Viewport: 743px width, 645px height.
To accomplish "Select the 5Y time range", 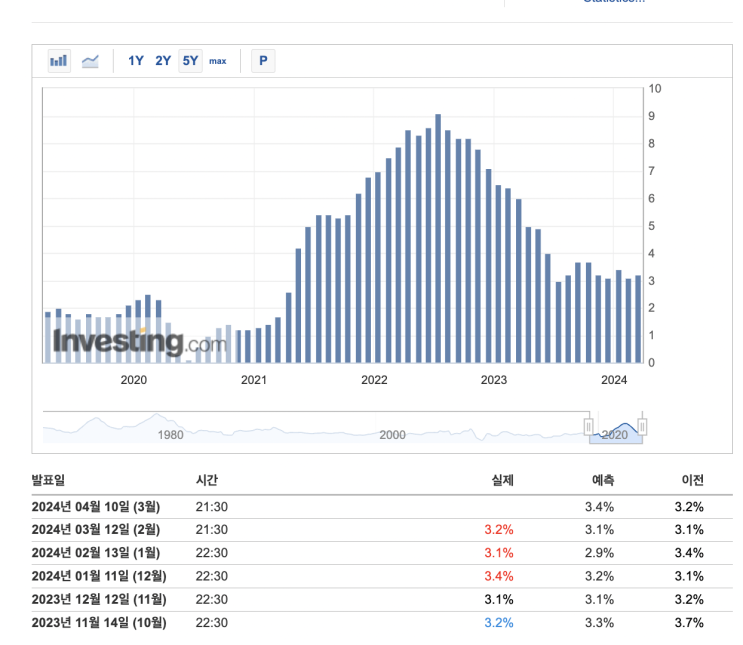I will pos(190,61).
